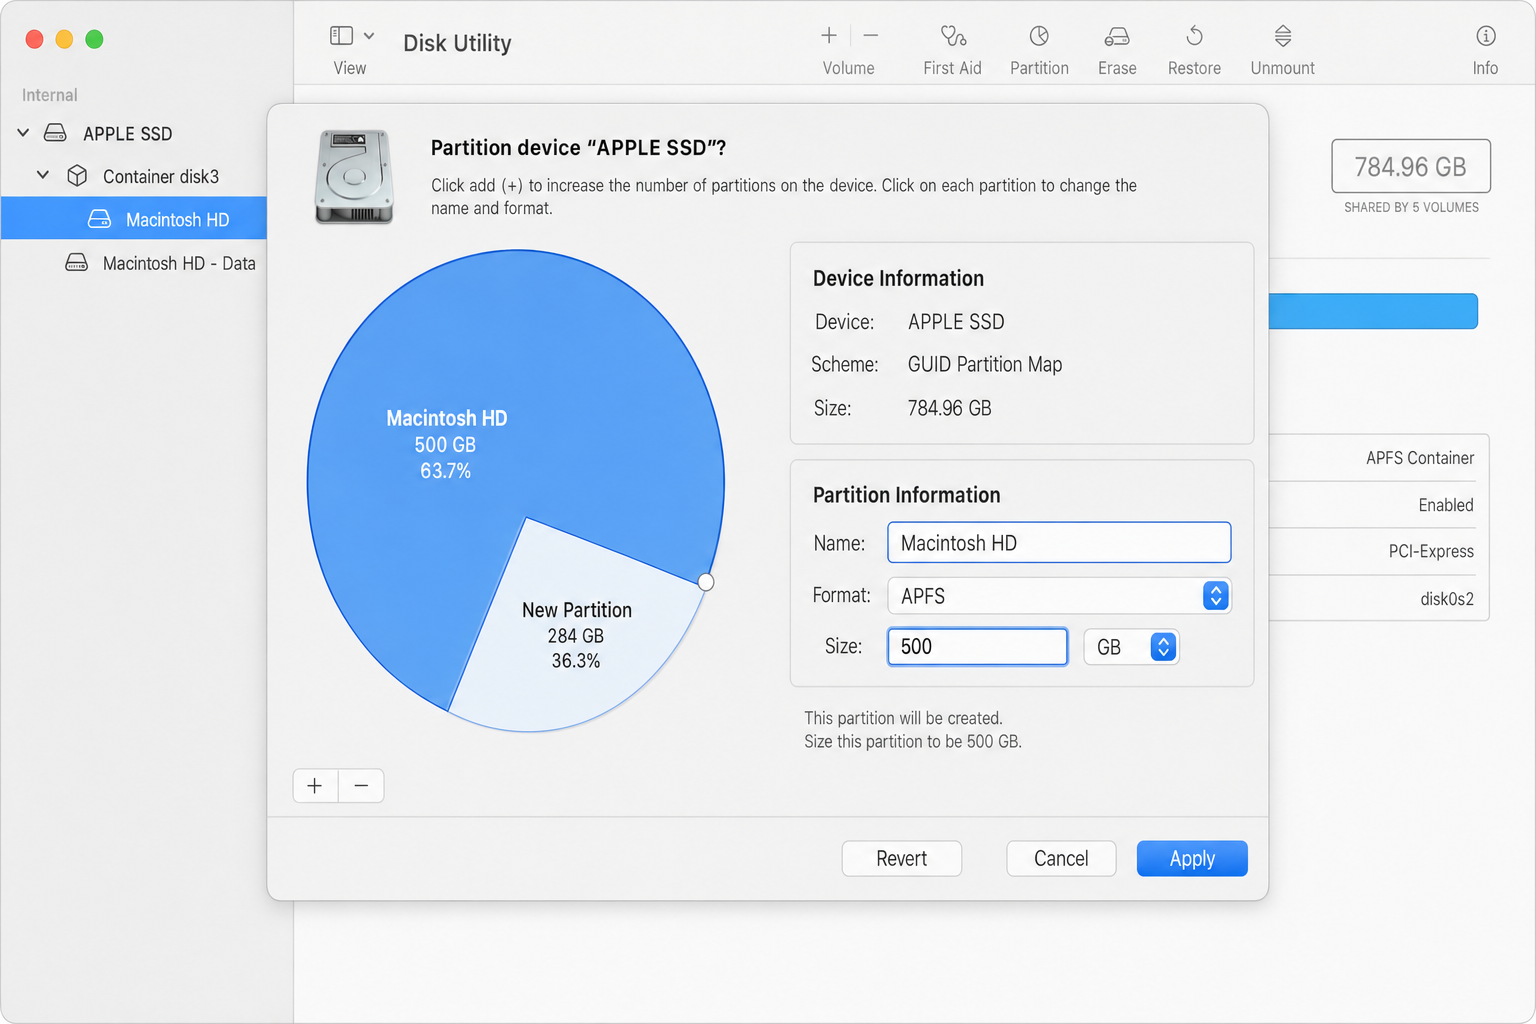1536x1024 pixels.
Task: Click the Partition Information heading
Action: pyautogui.click(x=906, y=495)
